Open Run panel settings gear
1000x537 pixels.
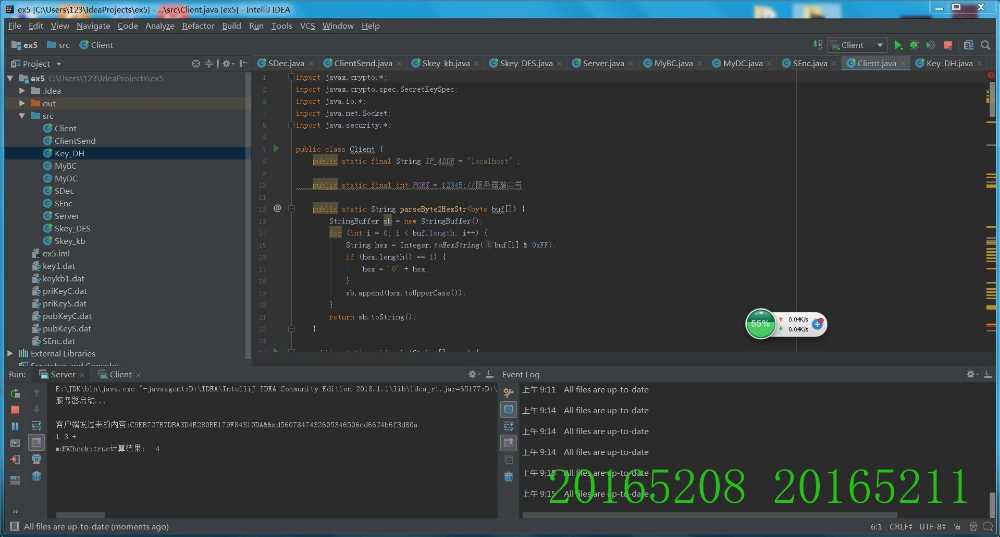473,374
